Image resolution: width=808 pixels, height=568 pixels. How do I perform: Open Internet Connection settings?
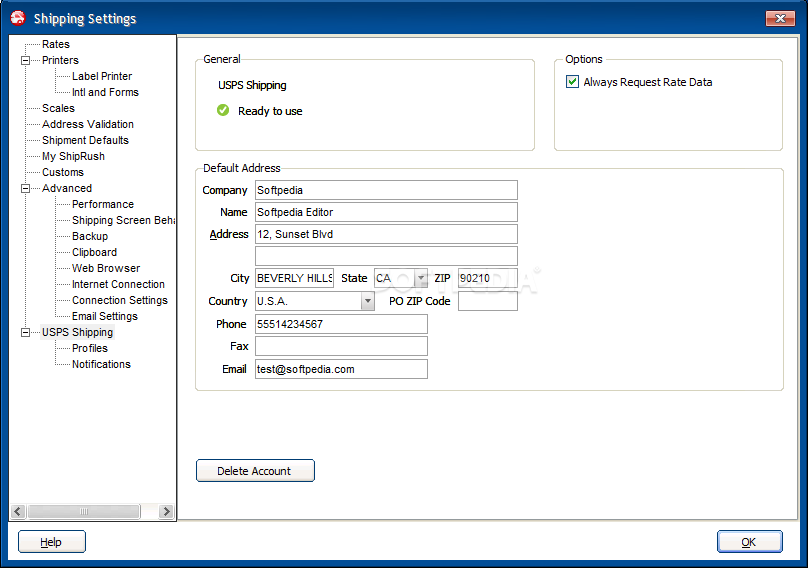[x=118, y=284]
